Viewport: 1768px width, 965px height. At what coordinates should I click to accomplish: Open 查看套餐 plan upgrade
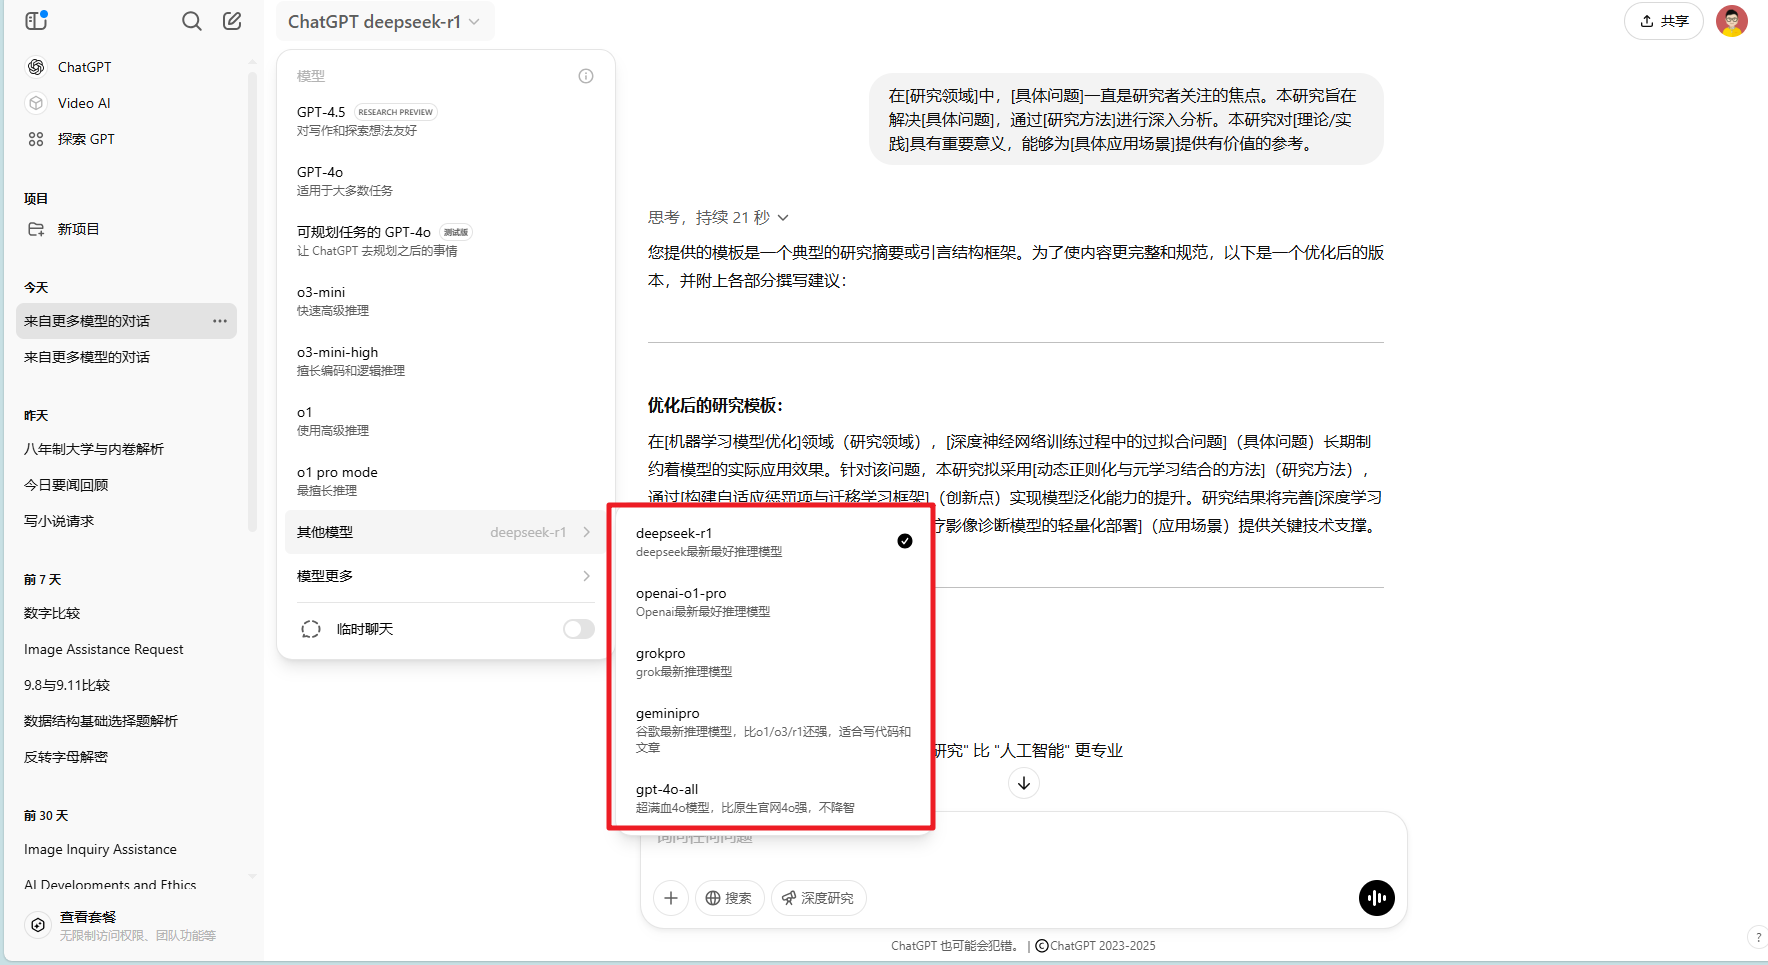click(x=126, y=925)
